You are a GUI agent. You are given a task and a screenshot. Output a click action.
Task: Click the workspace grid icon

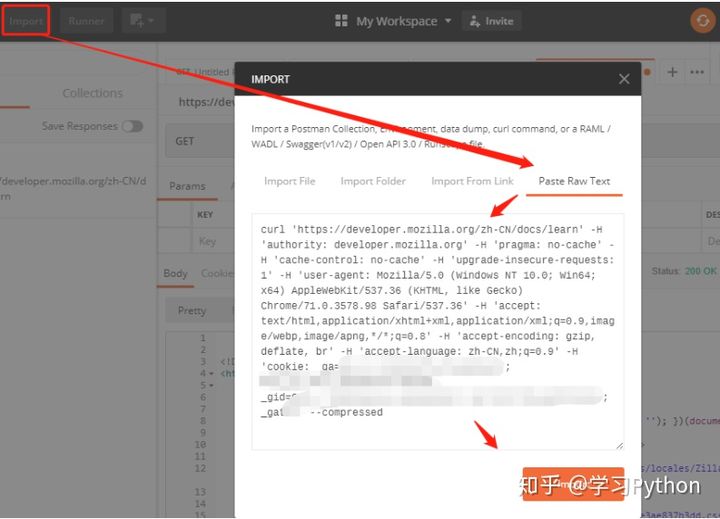341,21
